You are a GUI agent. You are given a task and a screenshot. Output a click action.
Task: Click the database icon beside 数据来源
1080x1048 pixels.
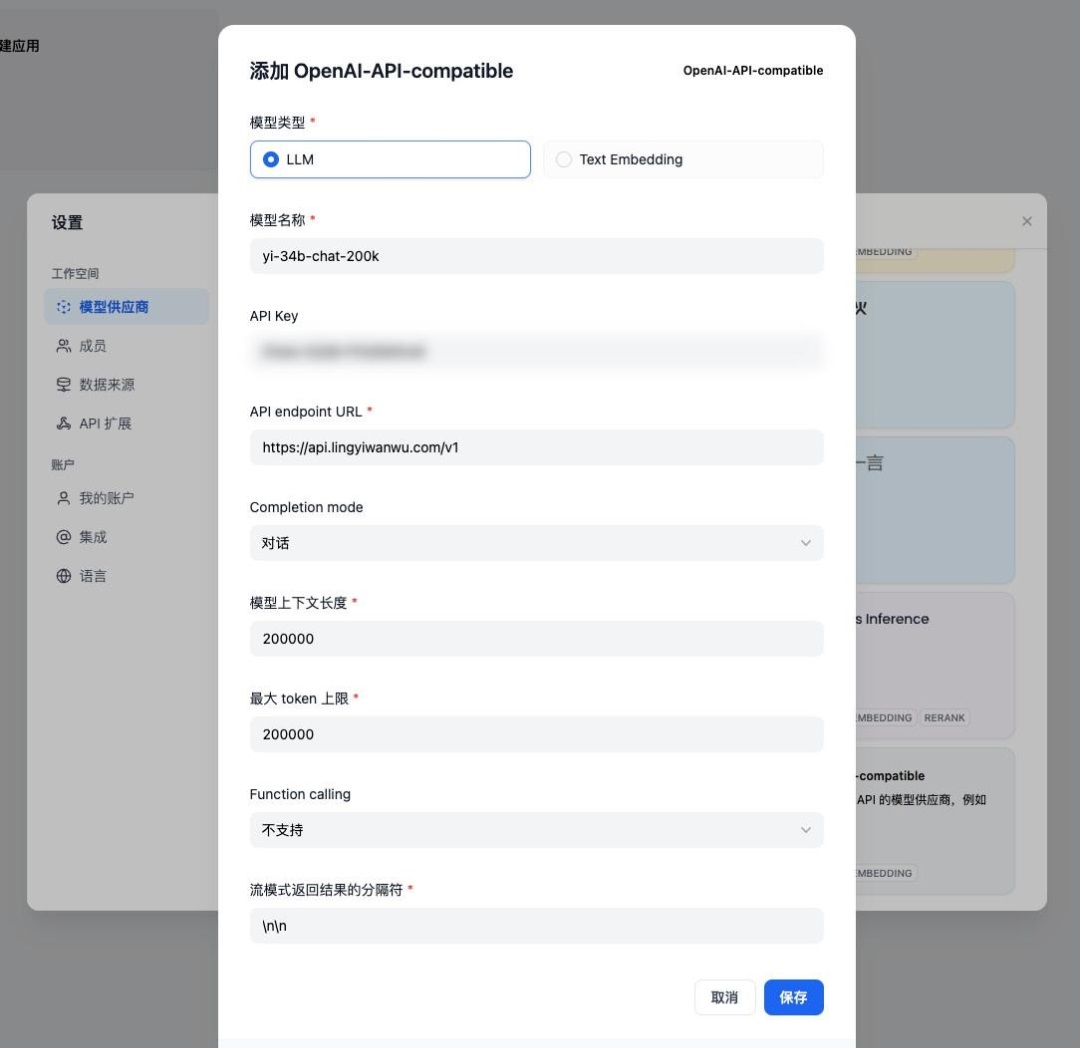(x=63, y=384)
